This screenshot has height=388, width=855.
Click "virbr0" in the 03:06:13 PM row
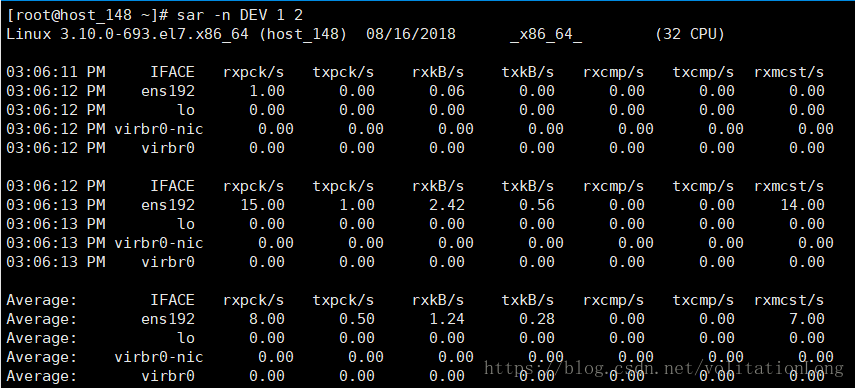point(168,262)
